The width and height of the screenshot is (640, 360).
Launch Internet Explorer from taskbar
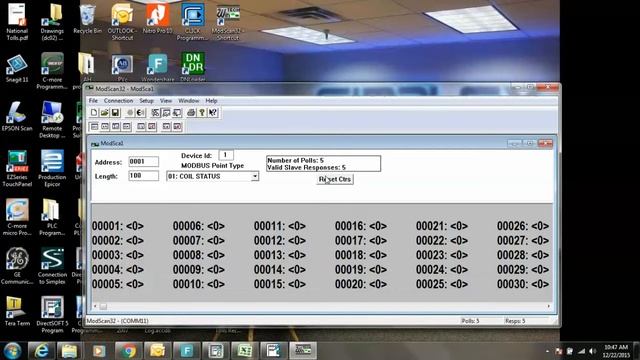(x=41, y=351)
